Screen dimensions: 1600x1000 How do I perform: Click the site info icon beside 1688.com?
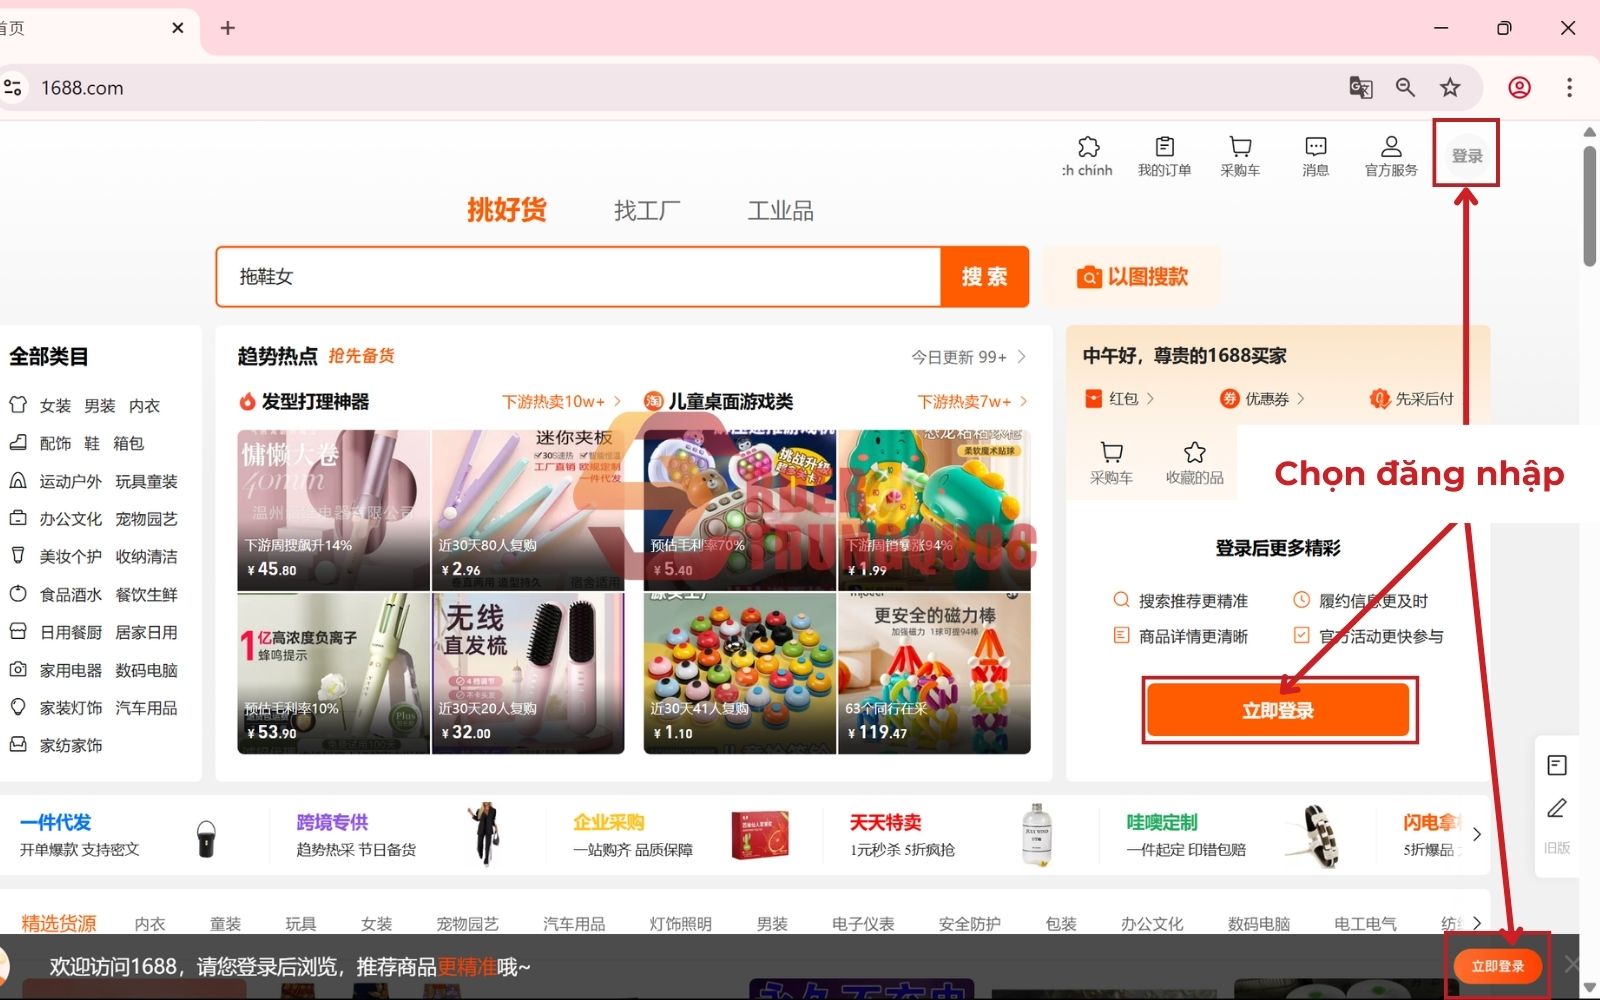13,88
